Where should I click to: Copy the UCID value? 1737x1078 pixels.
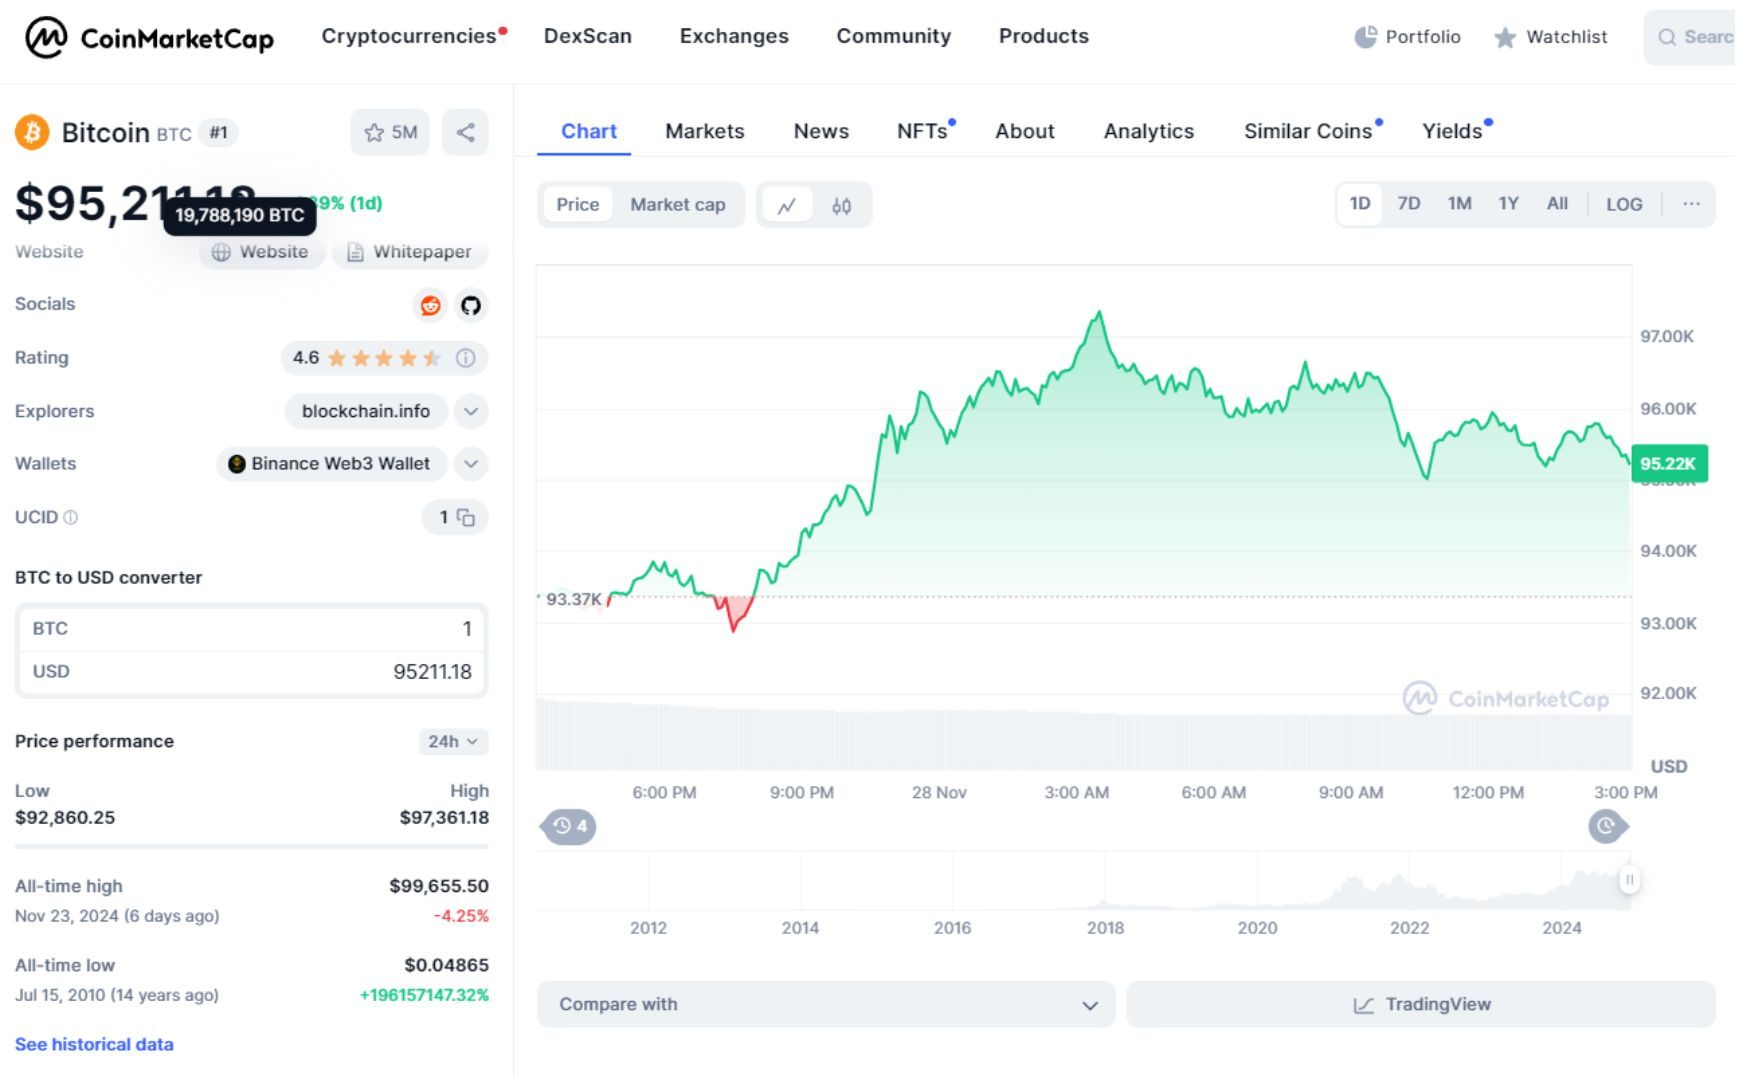coord(466,518)
